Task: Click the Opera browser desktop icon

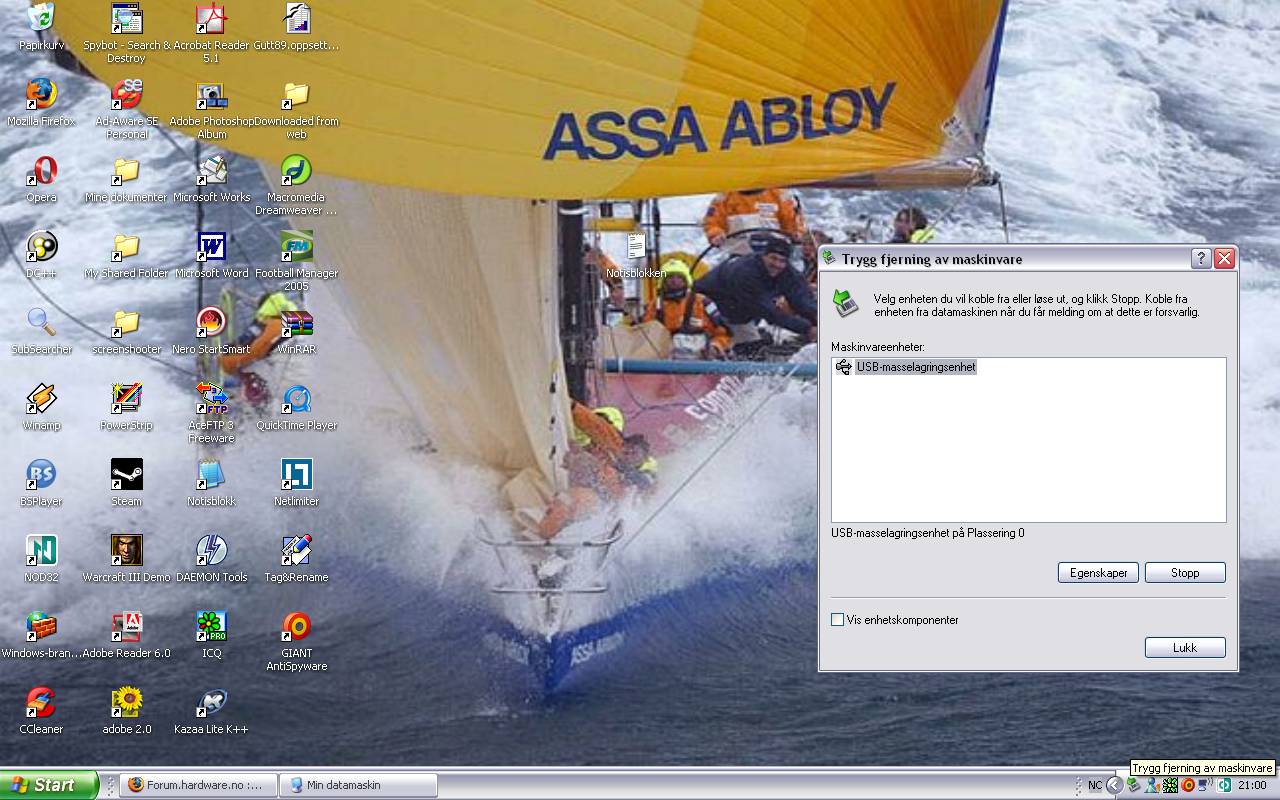Action: [x=41, y=172]
